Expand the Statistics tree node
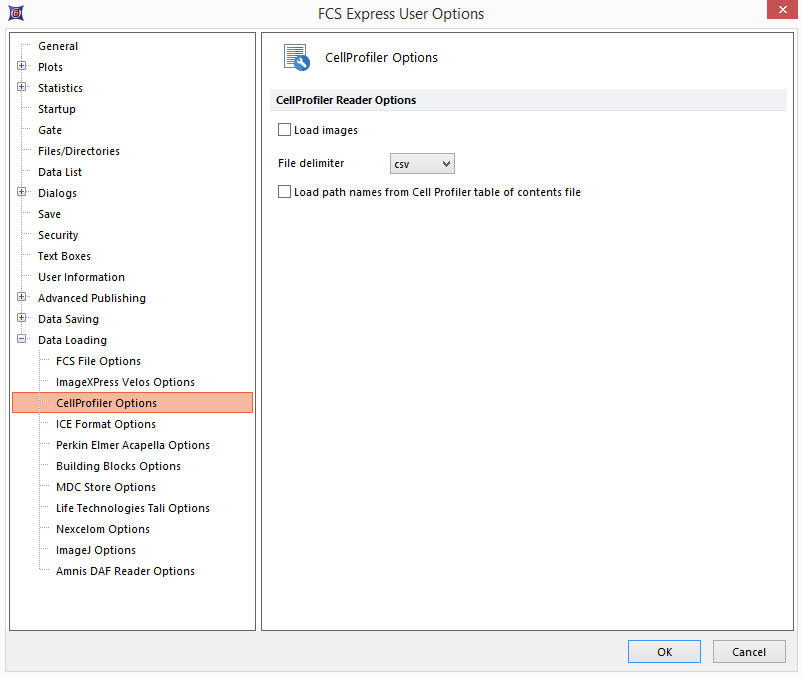802x677 pixels. [22, 88]
